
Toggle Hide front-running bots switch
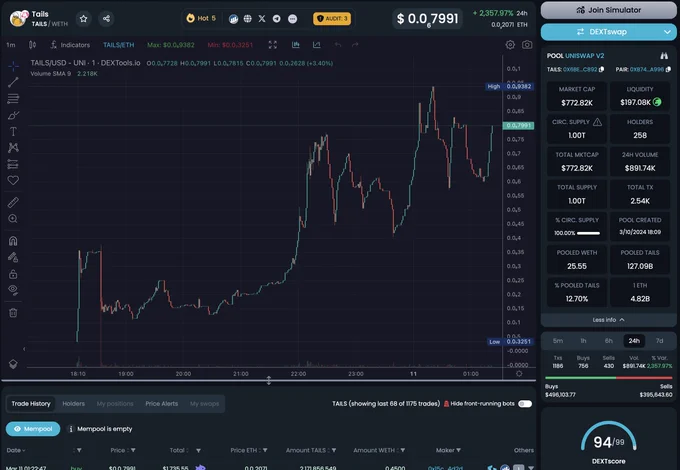[525, 404]
